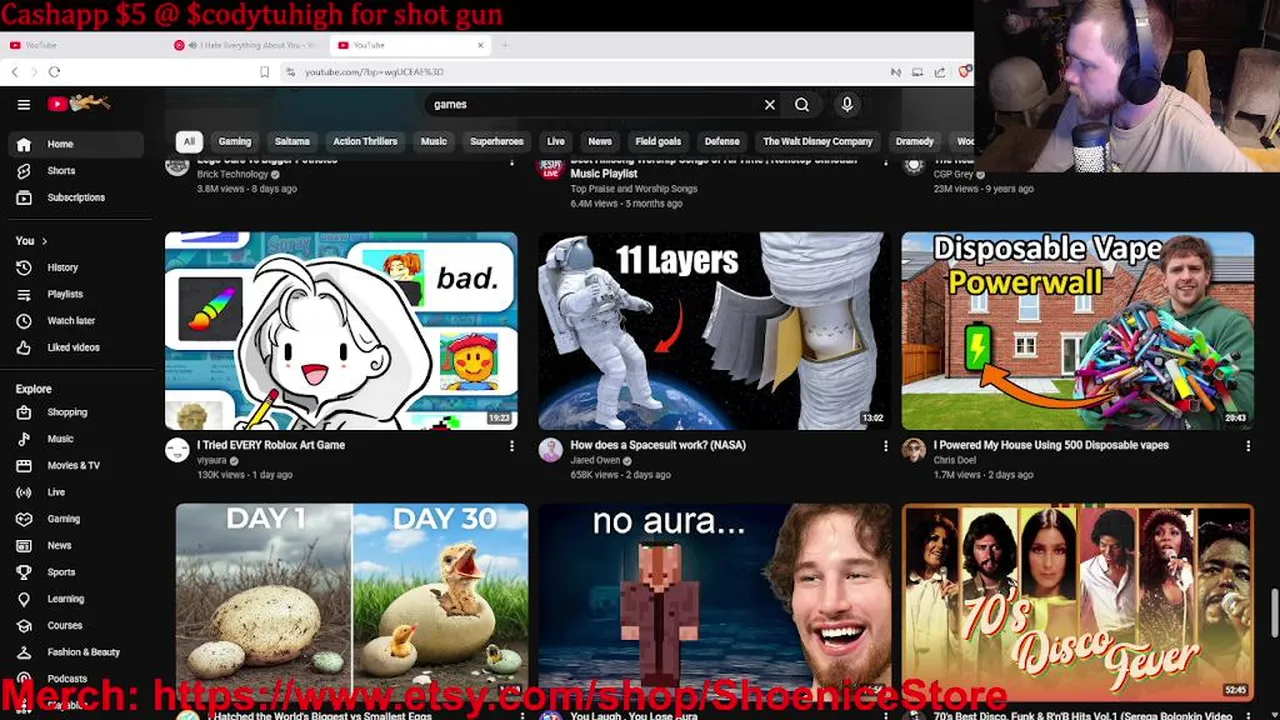1280x720 pixels.
Task: Click the browser address bar URL
Action: pyautogui.click(x=374, y=72)
